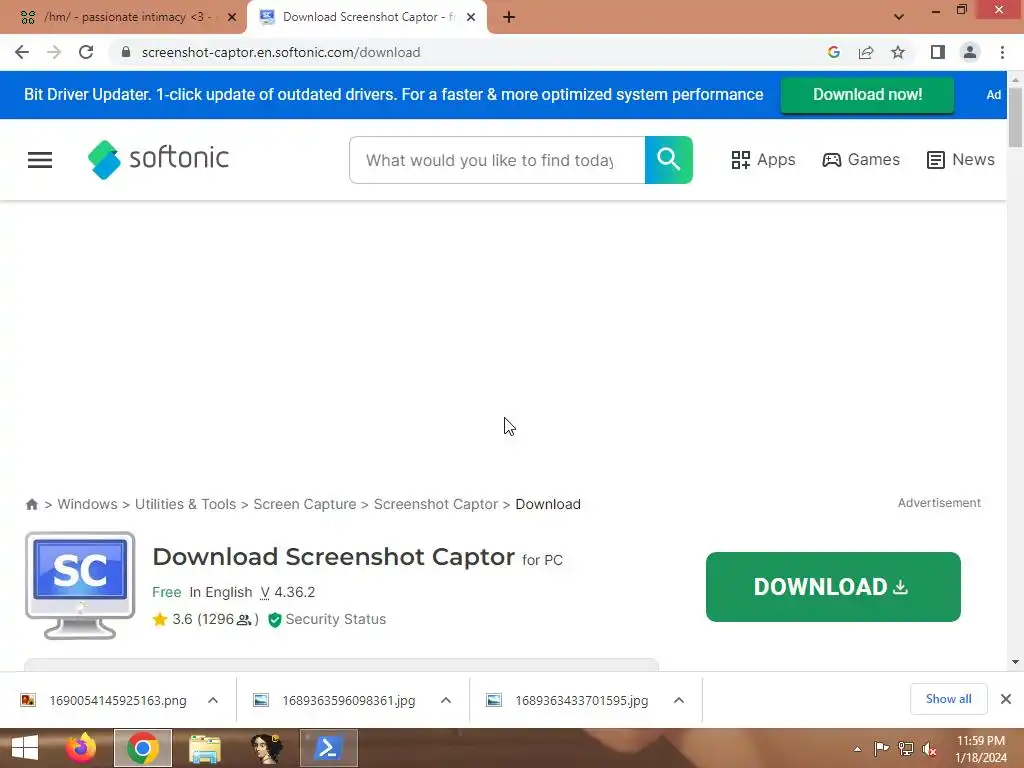The image size is (1024, 768).
Task: Follow Screenshot Captor breadcrumb link
Action: (436, 504)
